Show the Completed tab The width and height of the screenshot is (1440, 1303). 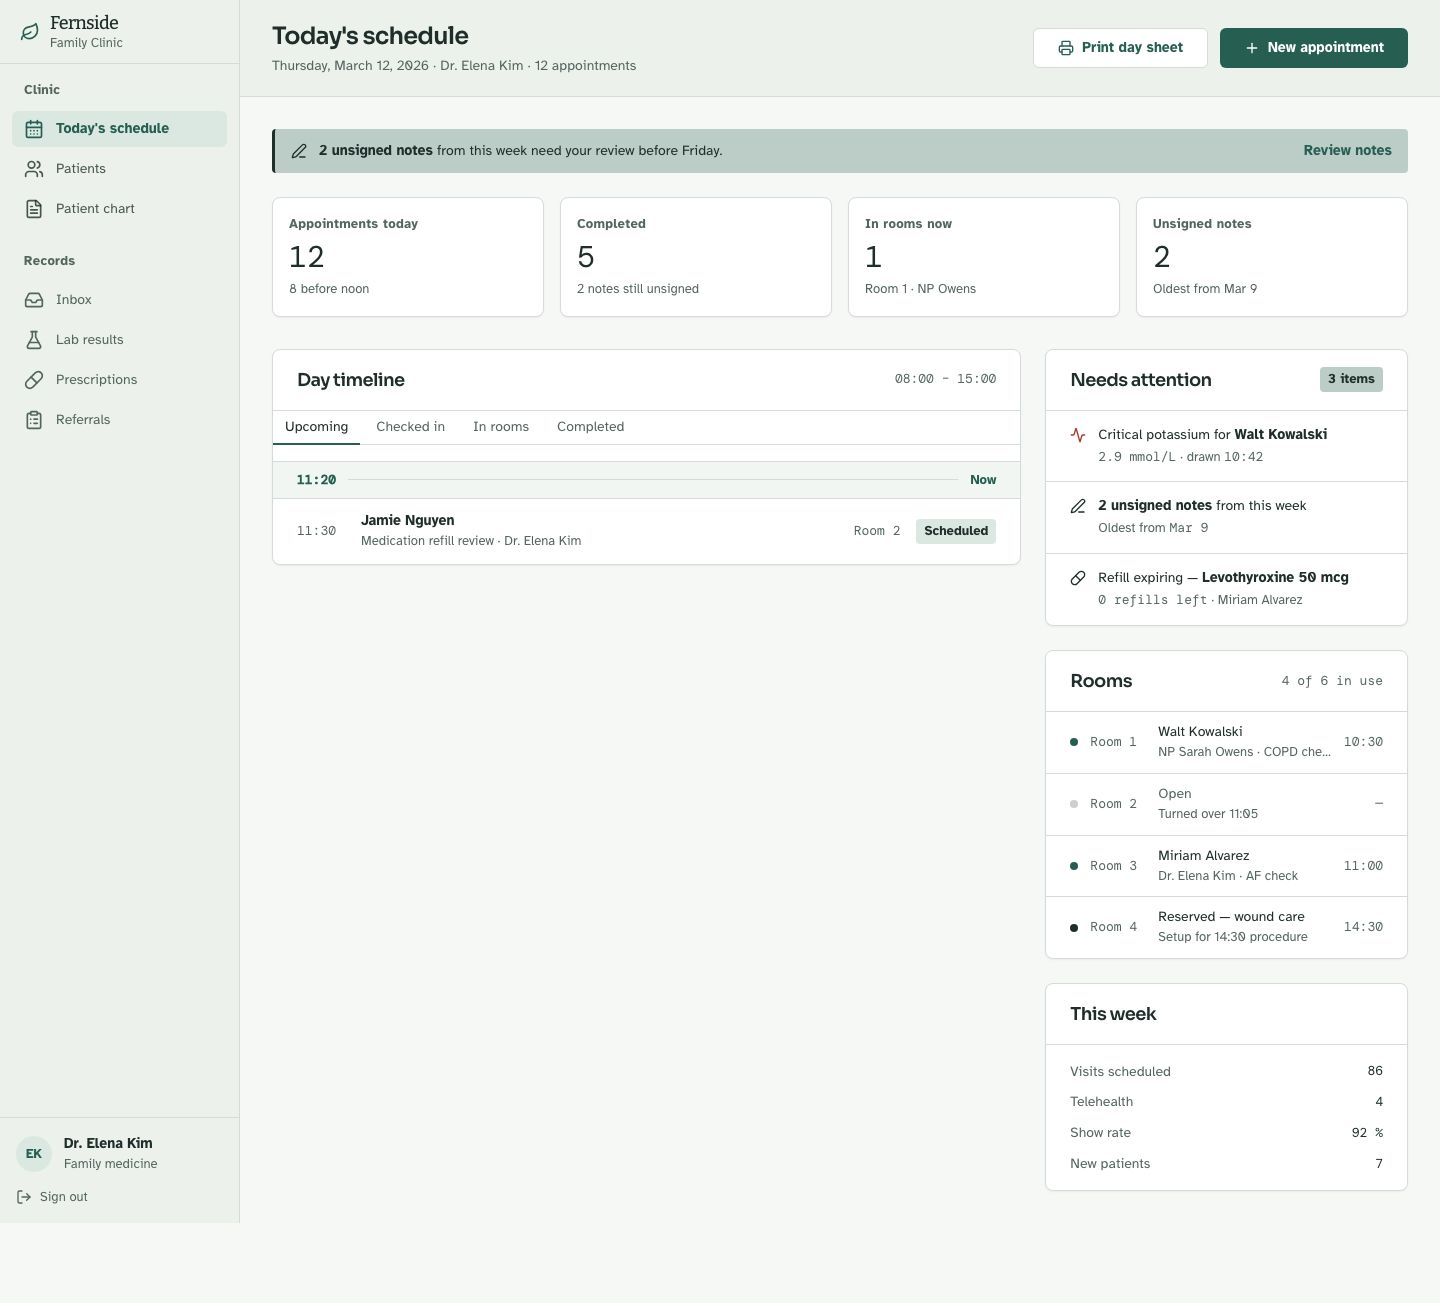pos(590,427)
